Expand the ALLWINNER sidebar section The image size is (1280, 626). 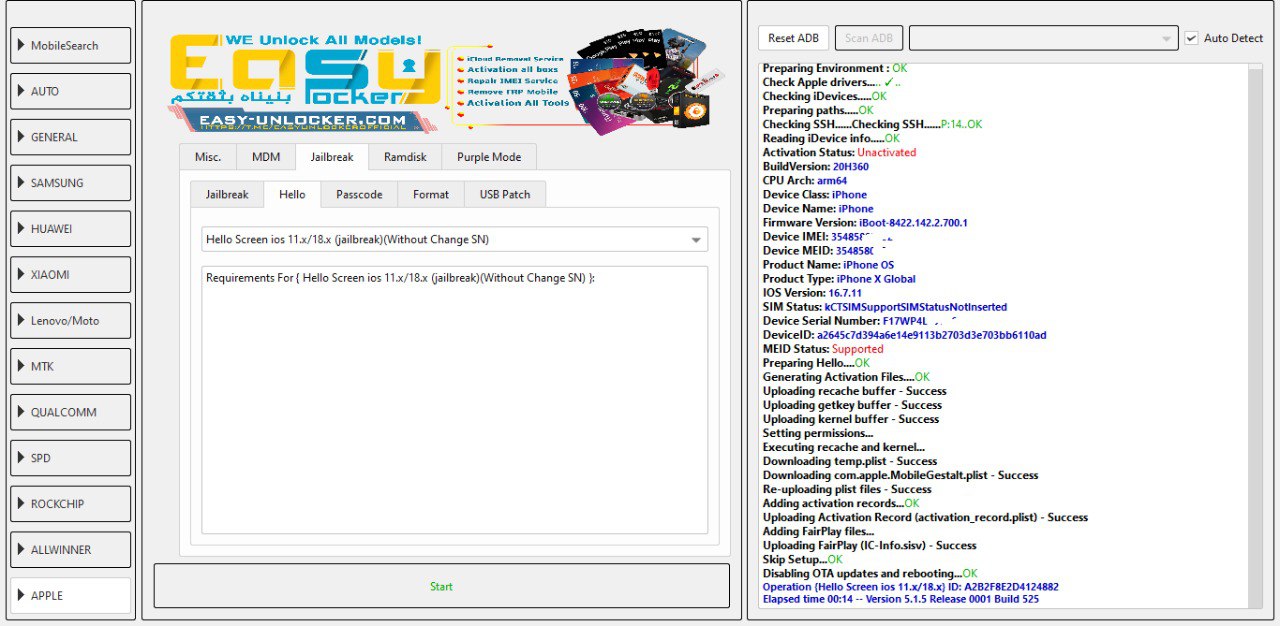pos(70,550)
